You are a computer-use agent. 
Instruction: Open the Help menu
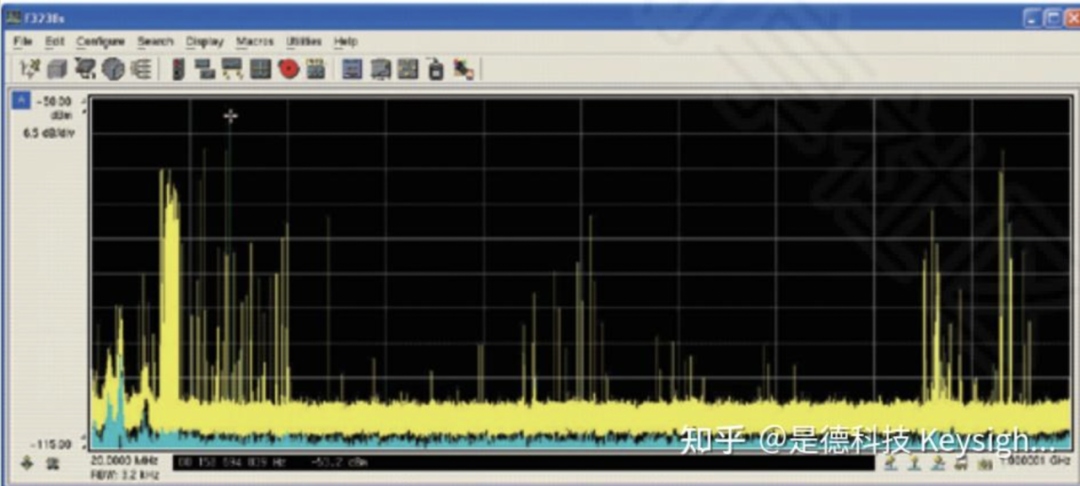pos(346,41)
